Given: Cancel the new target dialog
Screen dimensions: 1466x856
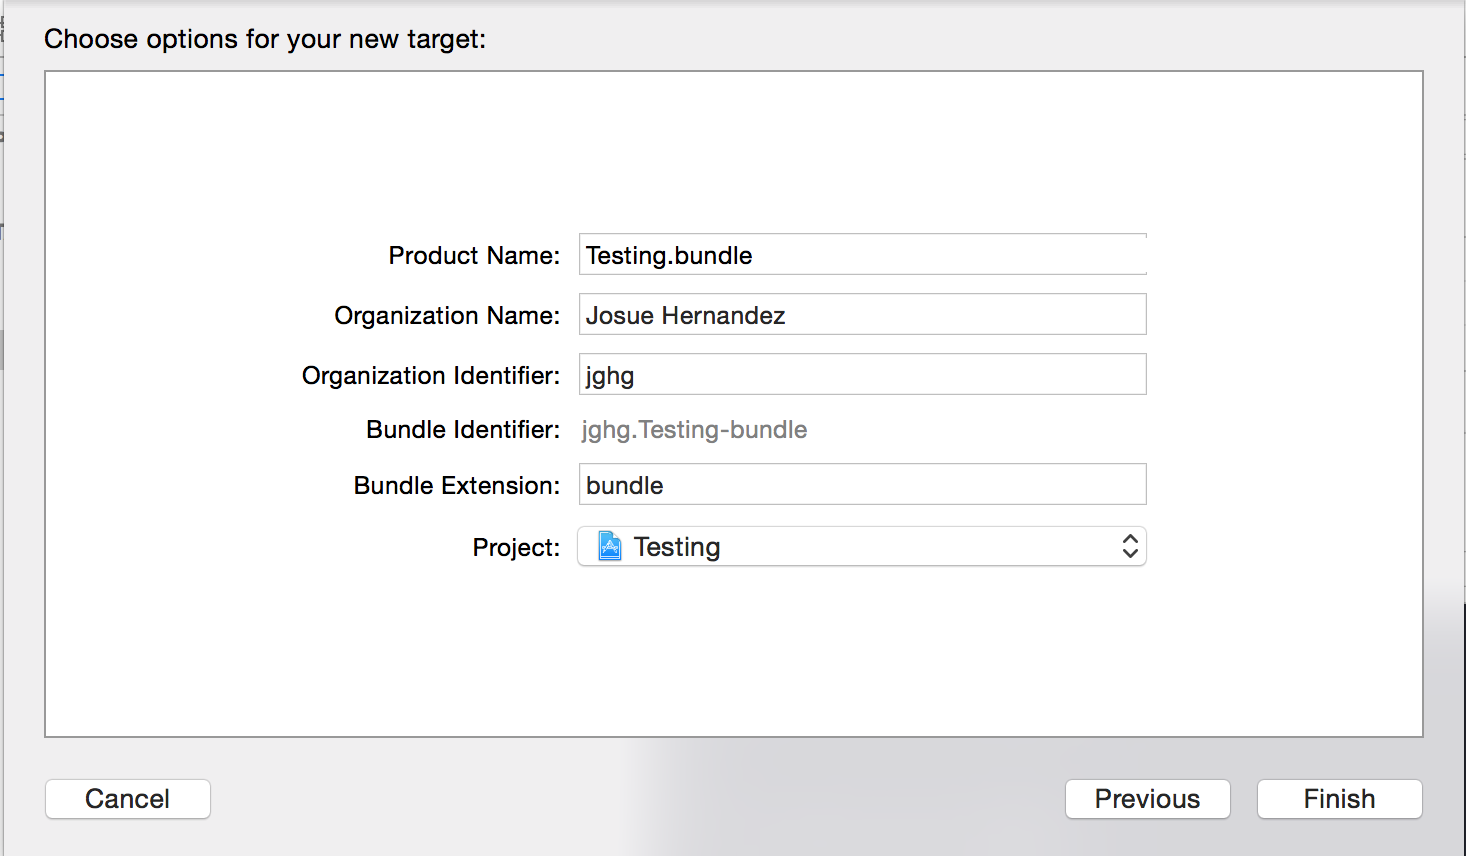Looking at the screenshot, I should pyautogui.click(x=128, y=799).
